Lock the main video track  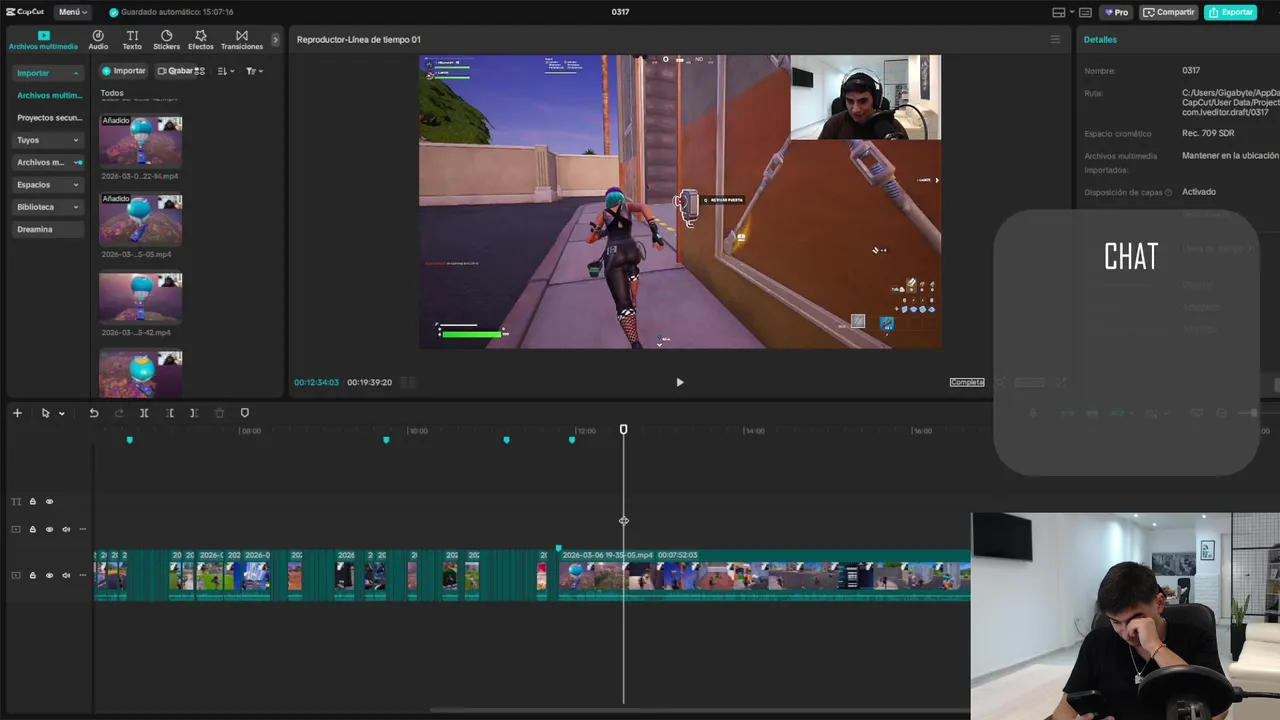(x=32, y=575)
